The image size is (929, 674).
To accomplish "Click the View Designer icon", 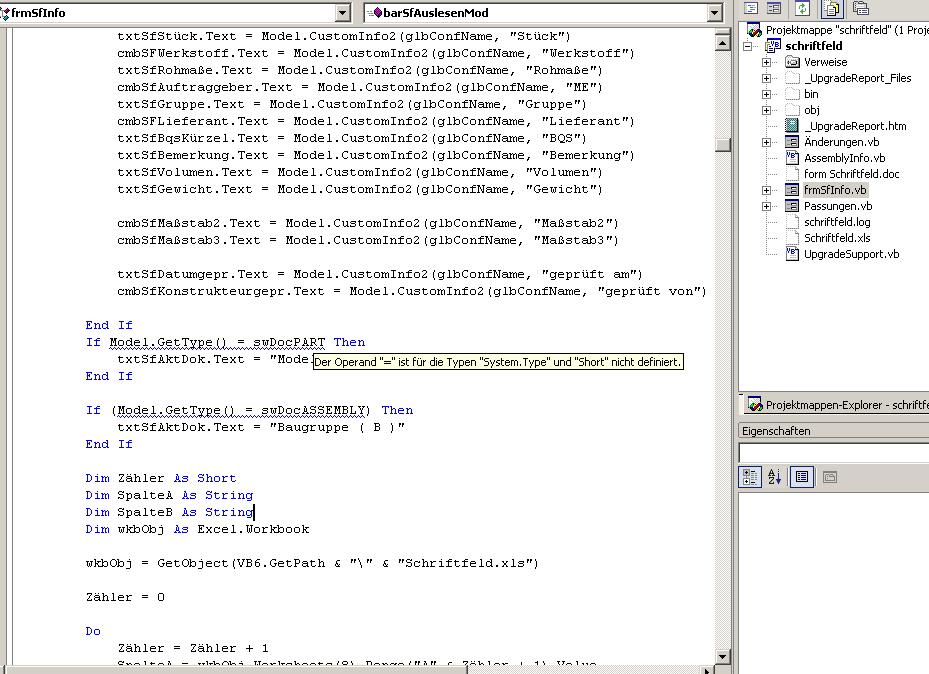I will coord(776,8).
